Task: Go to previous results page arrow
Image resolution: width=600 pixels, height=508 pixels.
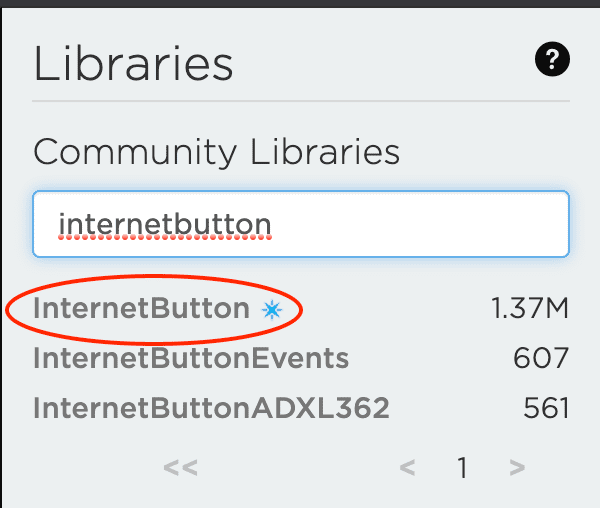Action: pyautogui.click(x=407, y=467)
